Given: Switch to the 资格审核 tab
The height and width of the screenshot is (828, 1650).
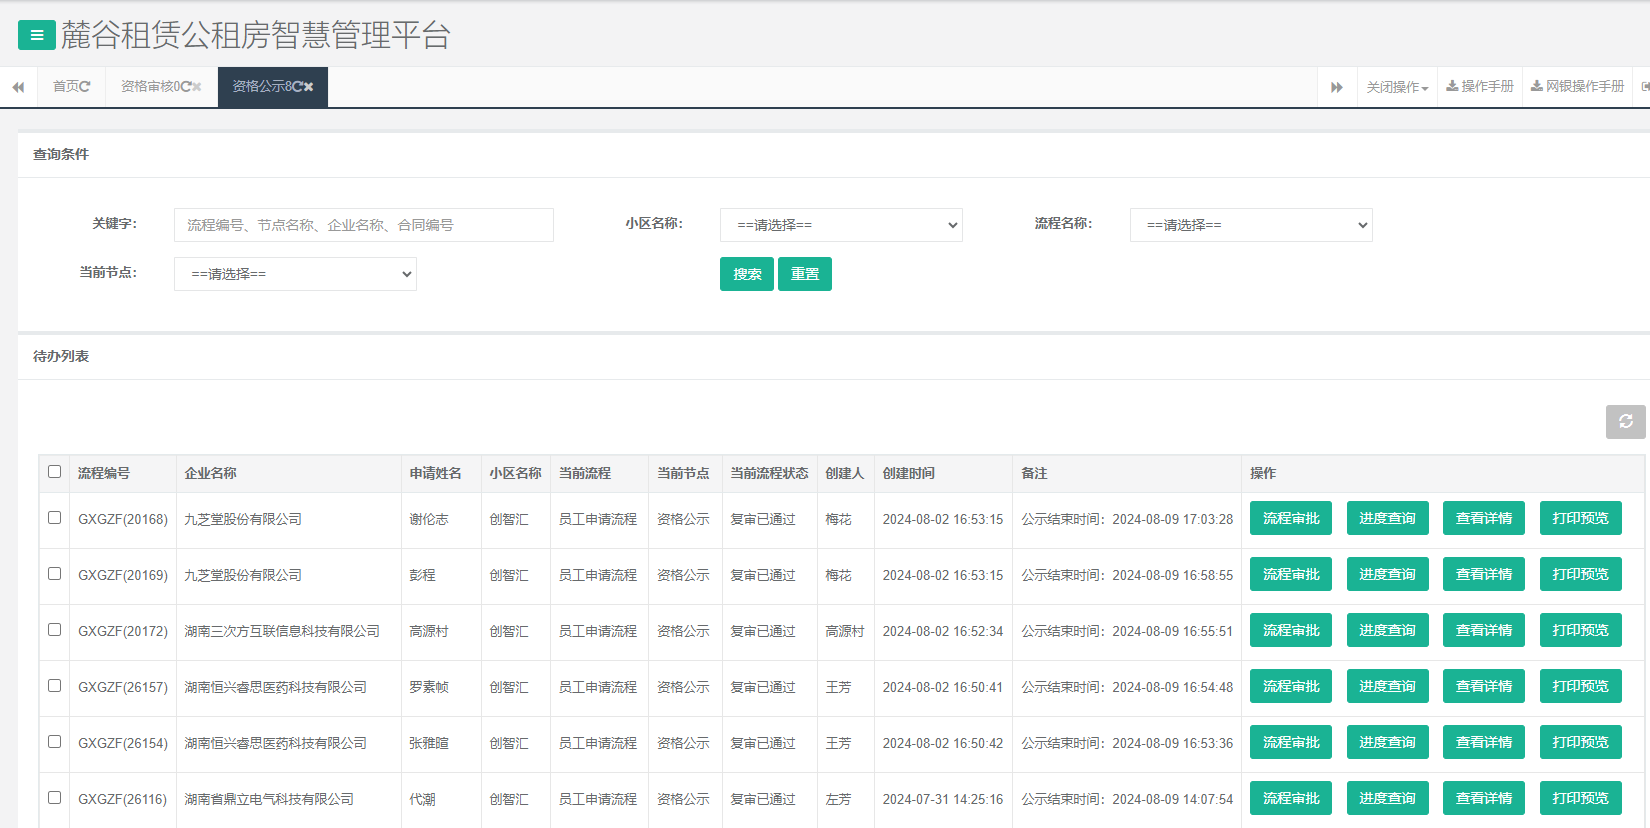Looking at the screenshot, I should pyautogui.click(x=150, y=87).
